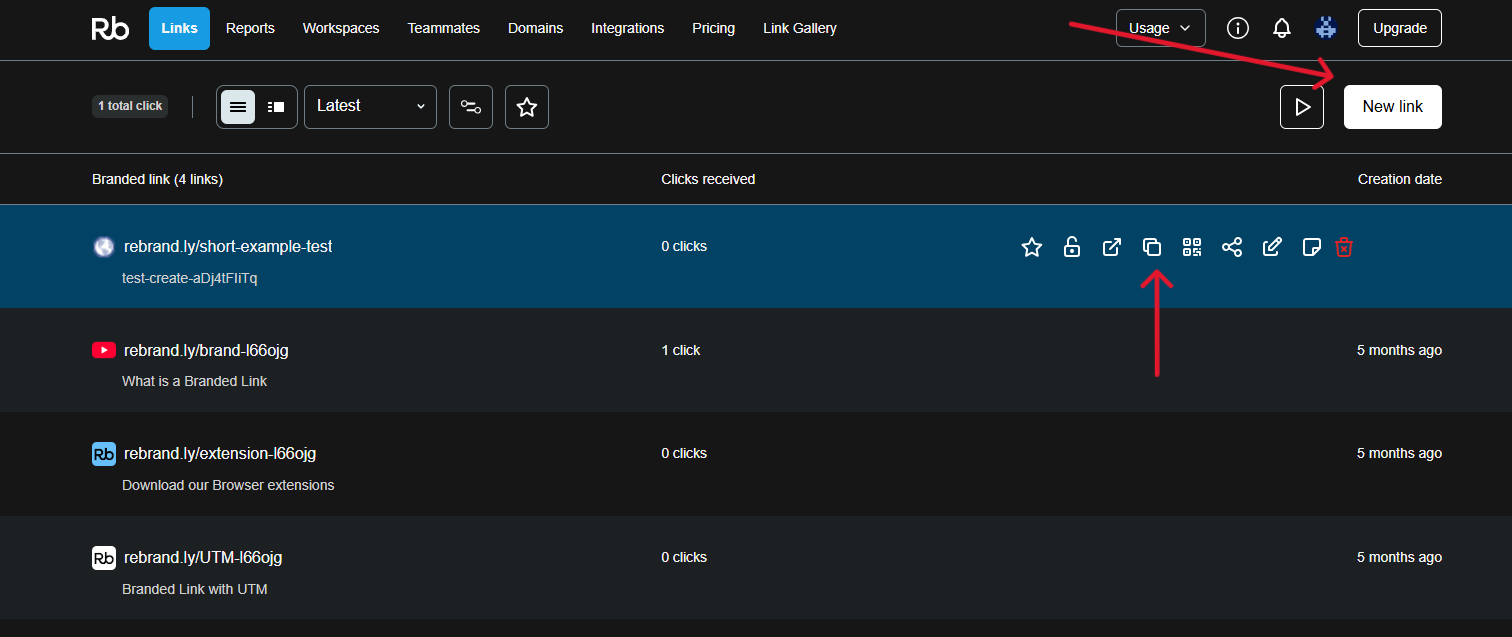Delete the short-example-test link

(x=1344, y=247)
